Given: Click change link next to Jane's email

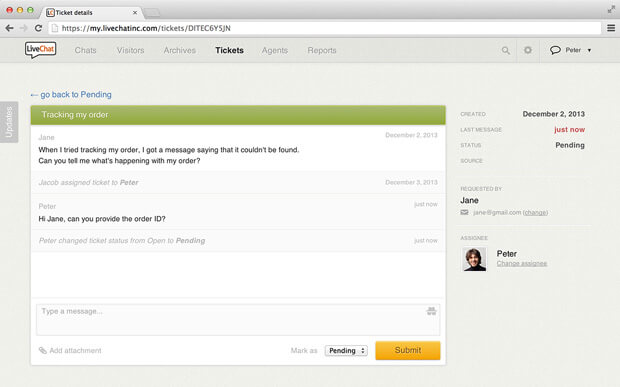Looking at the screenshot, I should tap(535, 212).
